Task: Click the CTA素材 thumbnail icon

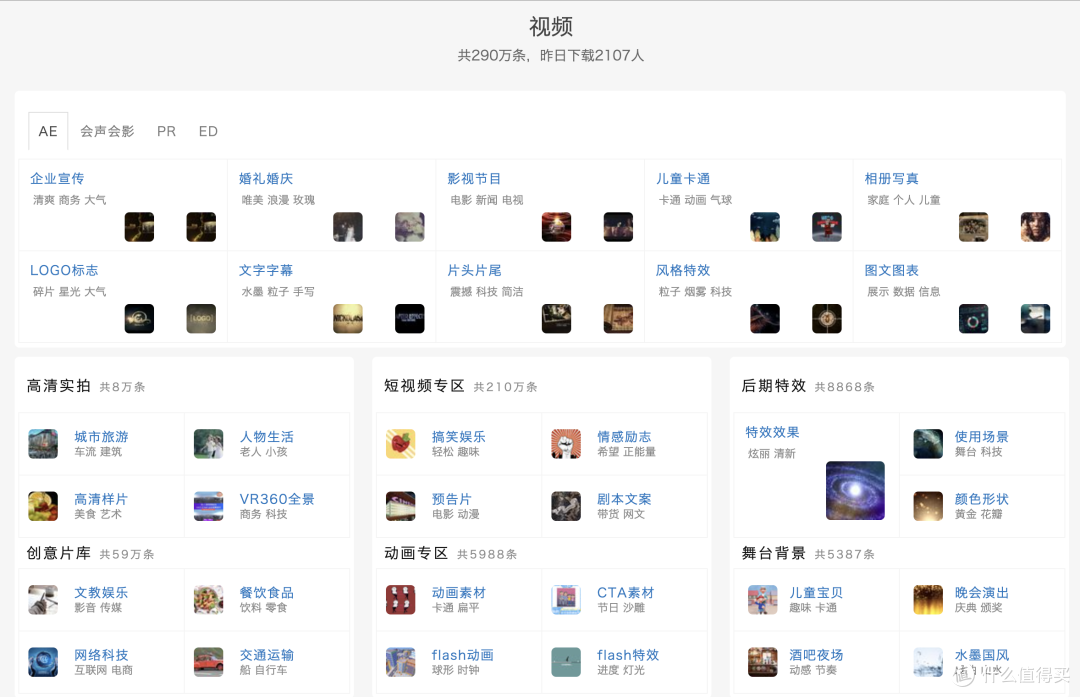Action: coord(565,599)
